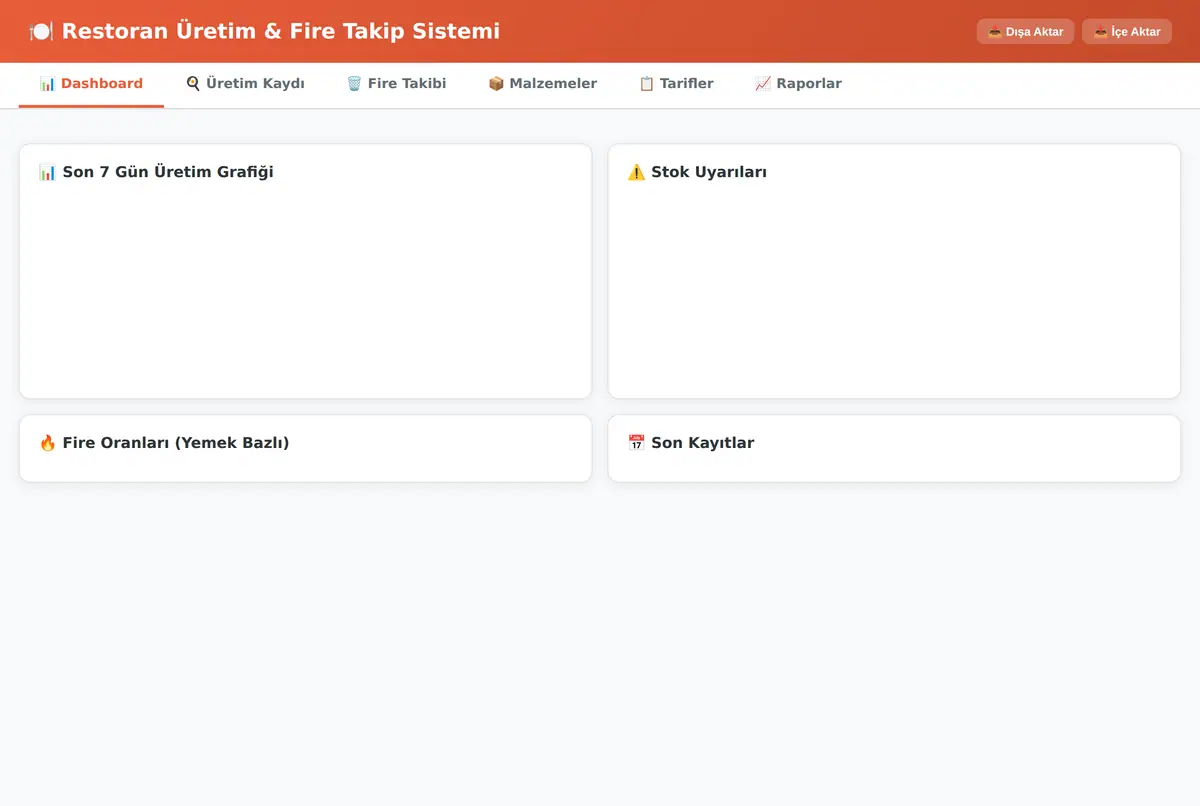Switch to the Dashboard tab
The width and height of the screenshot is (1200, 806).
click(x=91, y=84)
